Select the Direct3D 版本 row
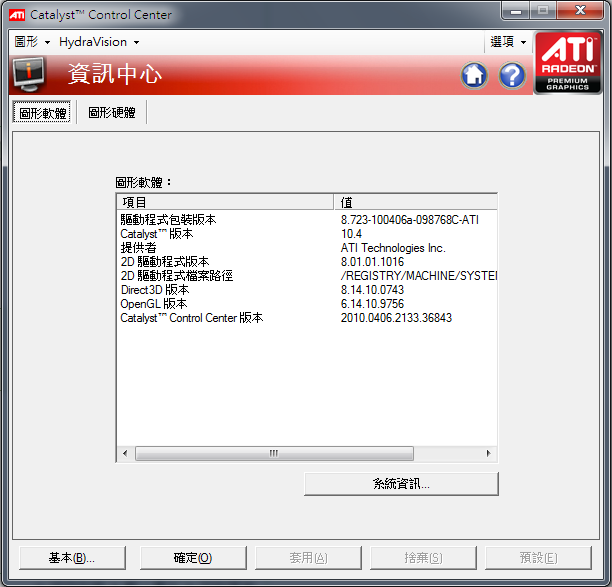 [307, 290]
